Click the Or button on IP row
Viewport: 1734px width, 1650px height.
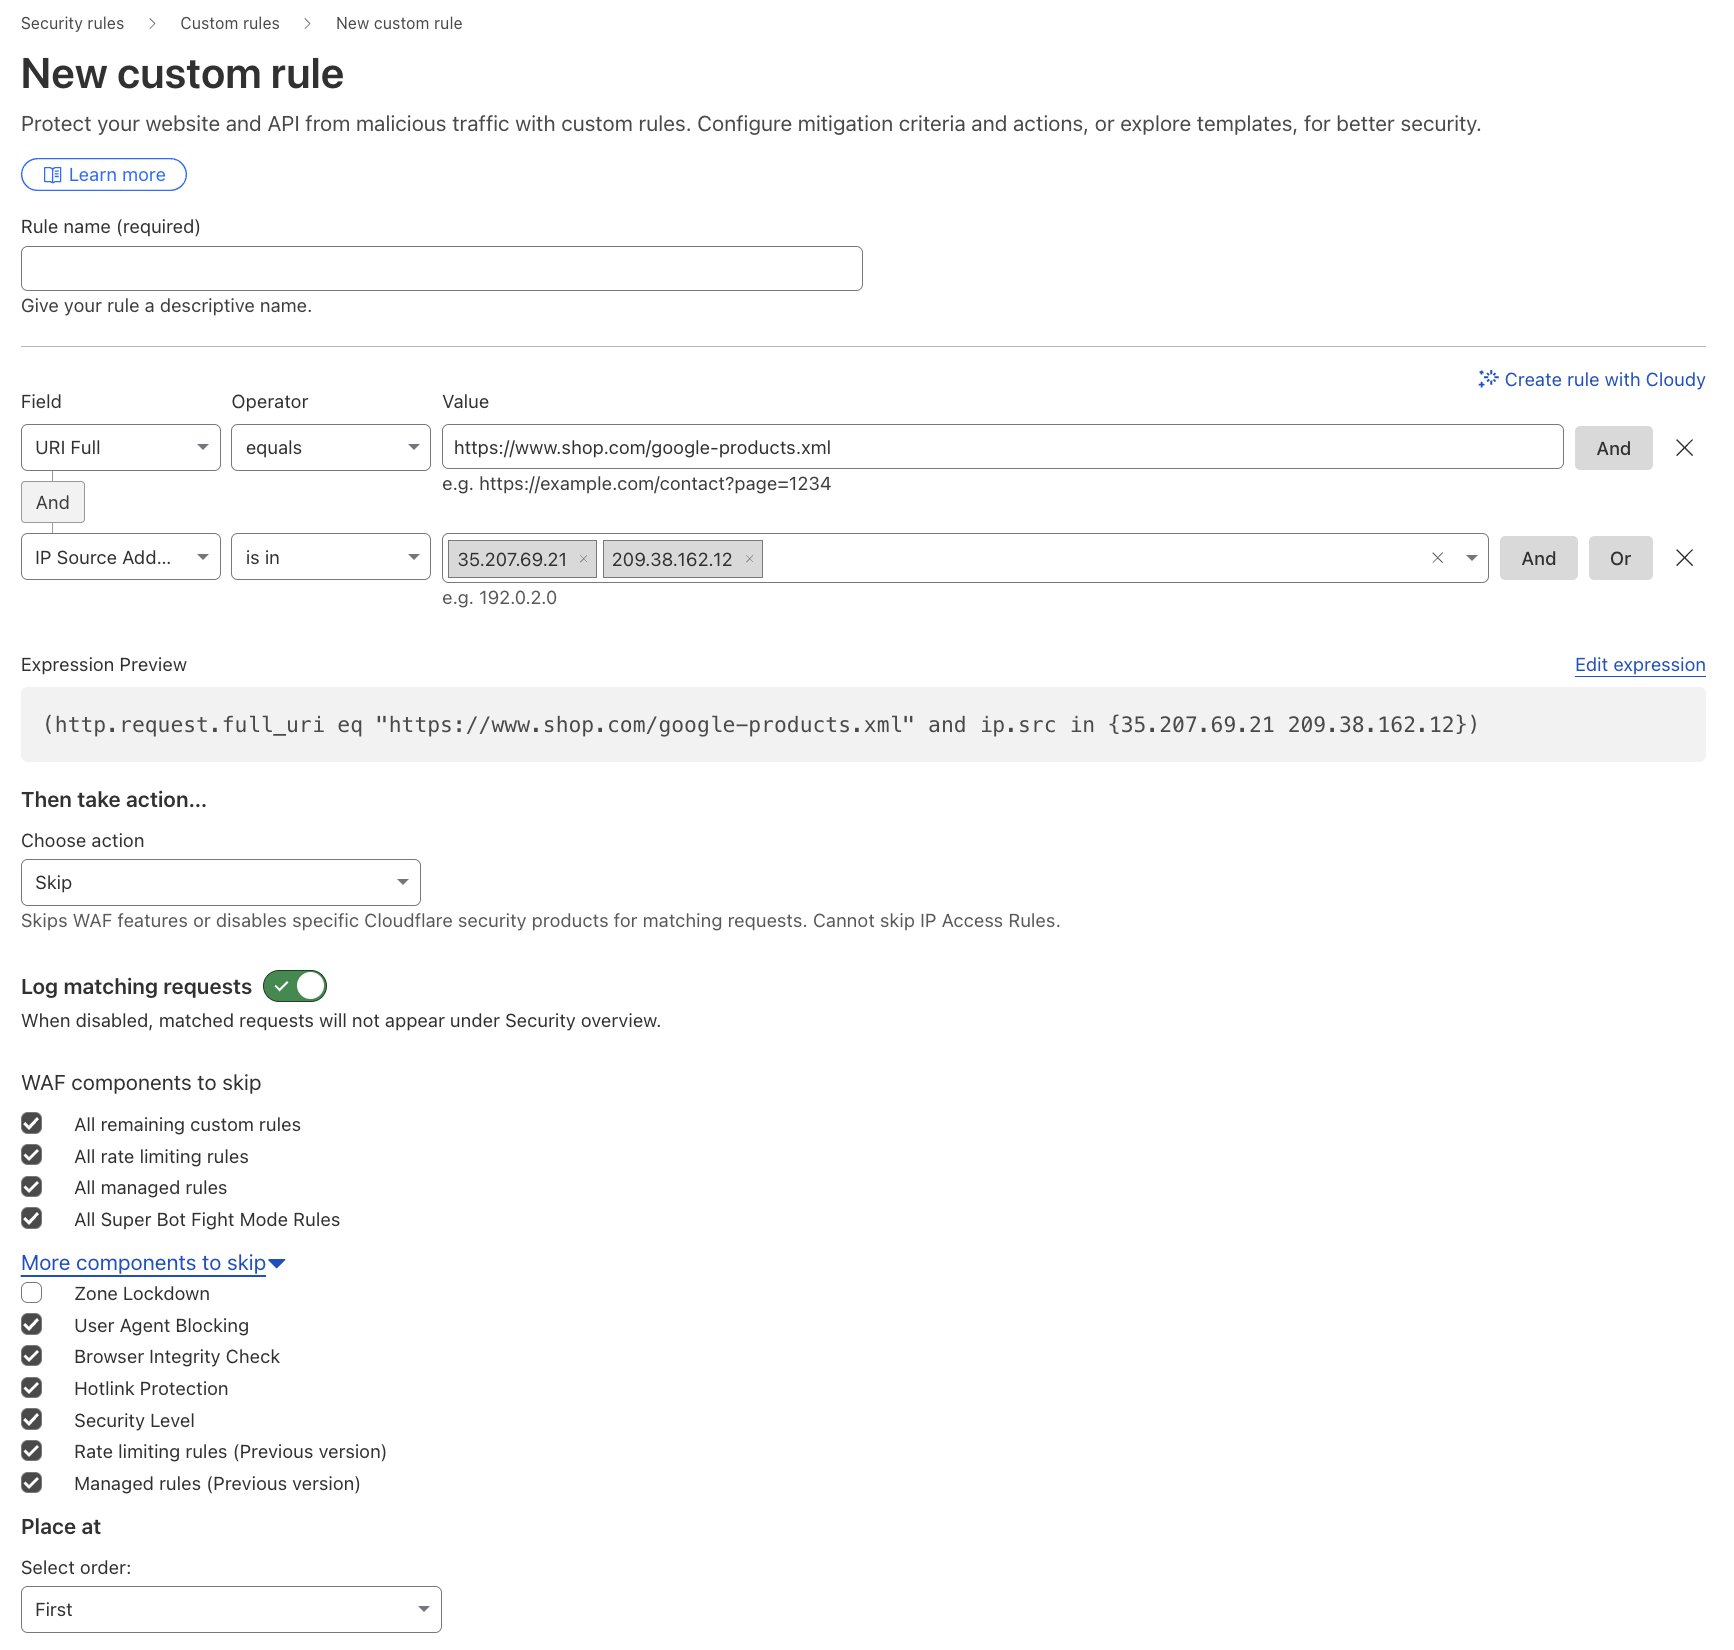[x=1620, y=558]
